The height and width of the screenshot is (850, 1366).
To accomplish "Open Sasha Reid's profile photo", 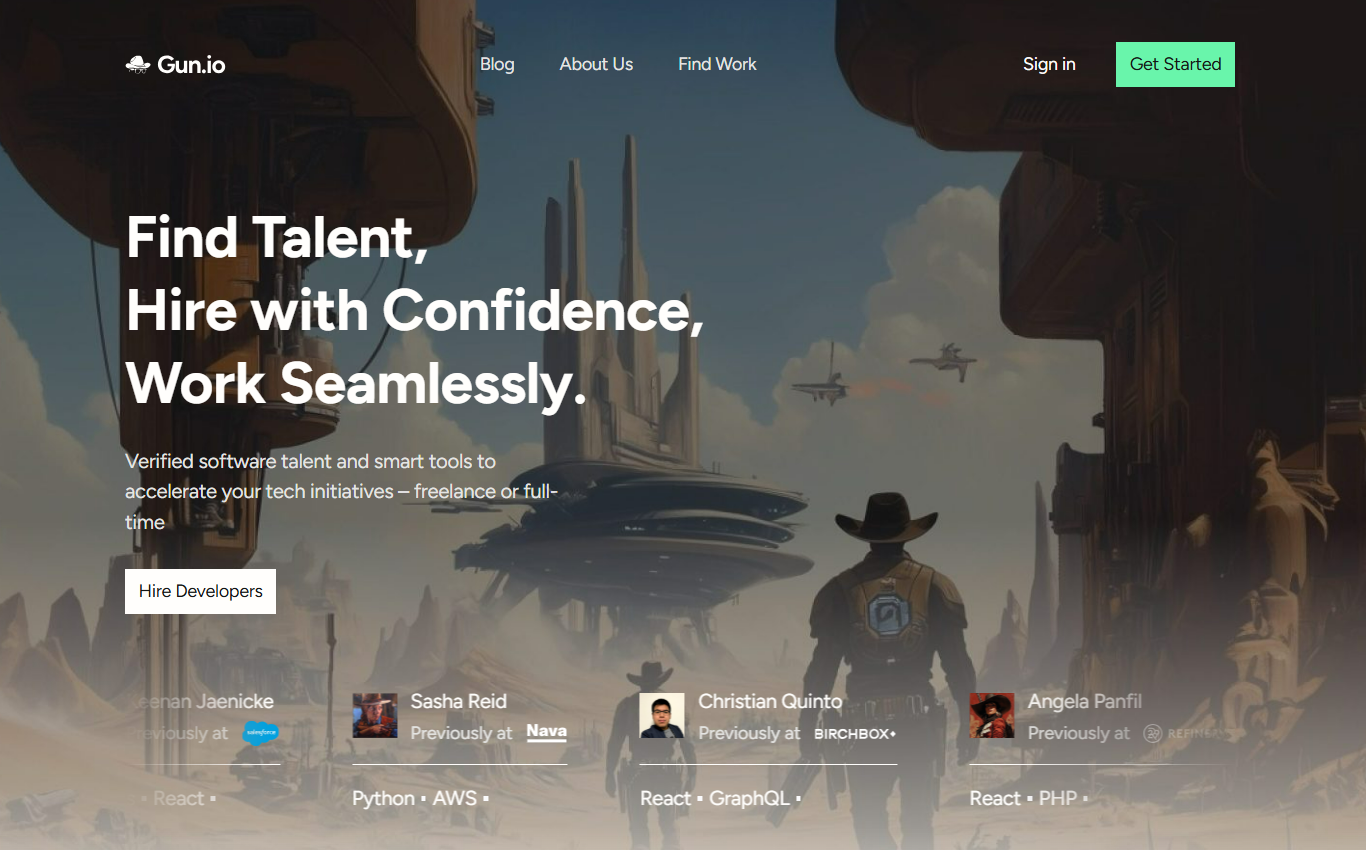I will tap(375, 716).
